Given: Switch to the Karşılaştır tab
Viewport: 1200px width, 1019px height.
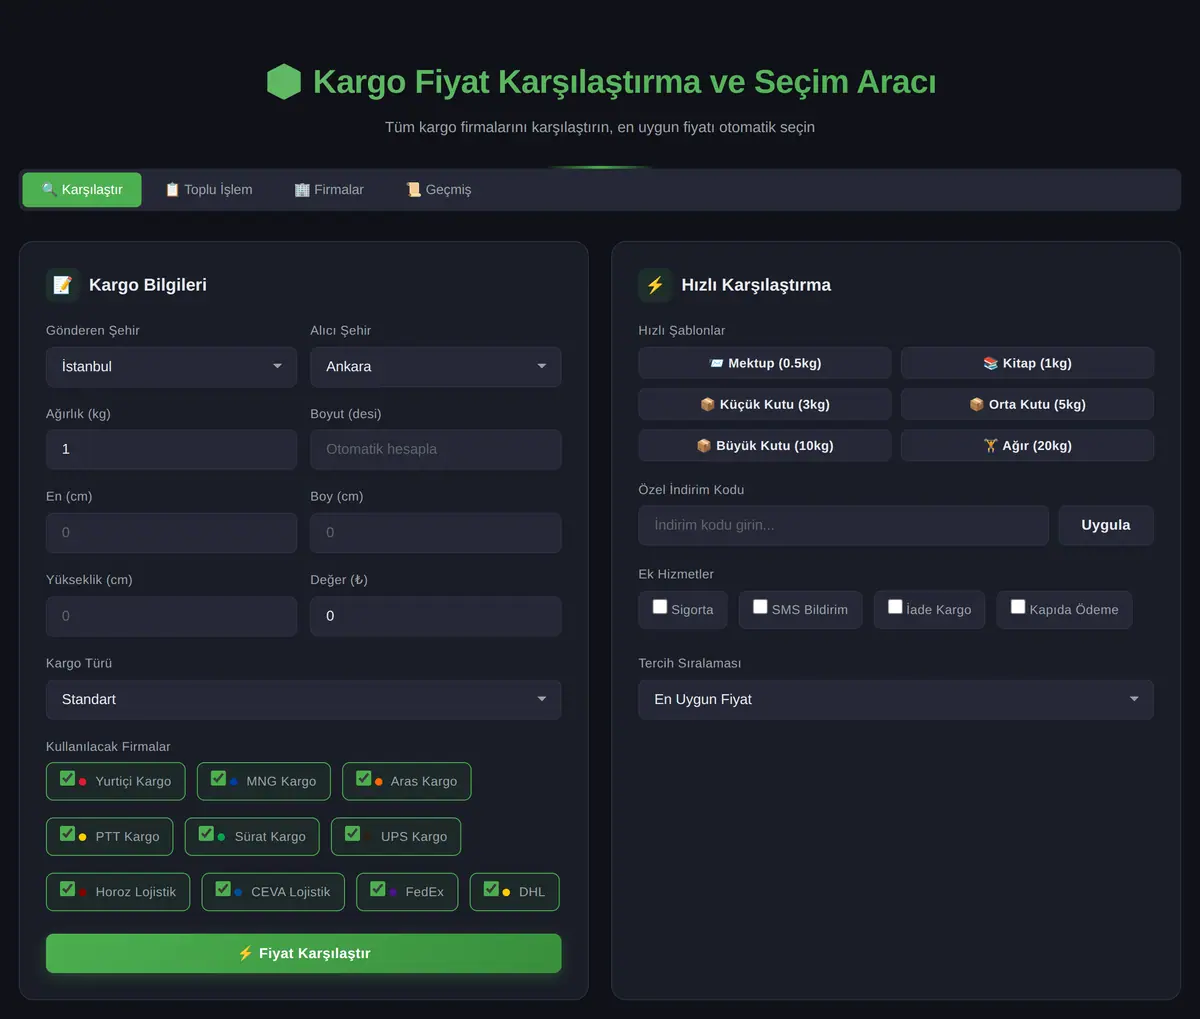Looking at the screenshot, I should click(82, 190).
